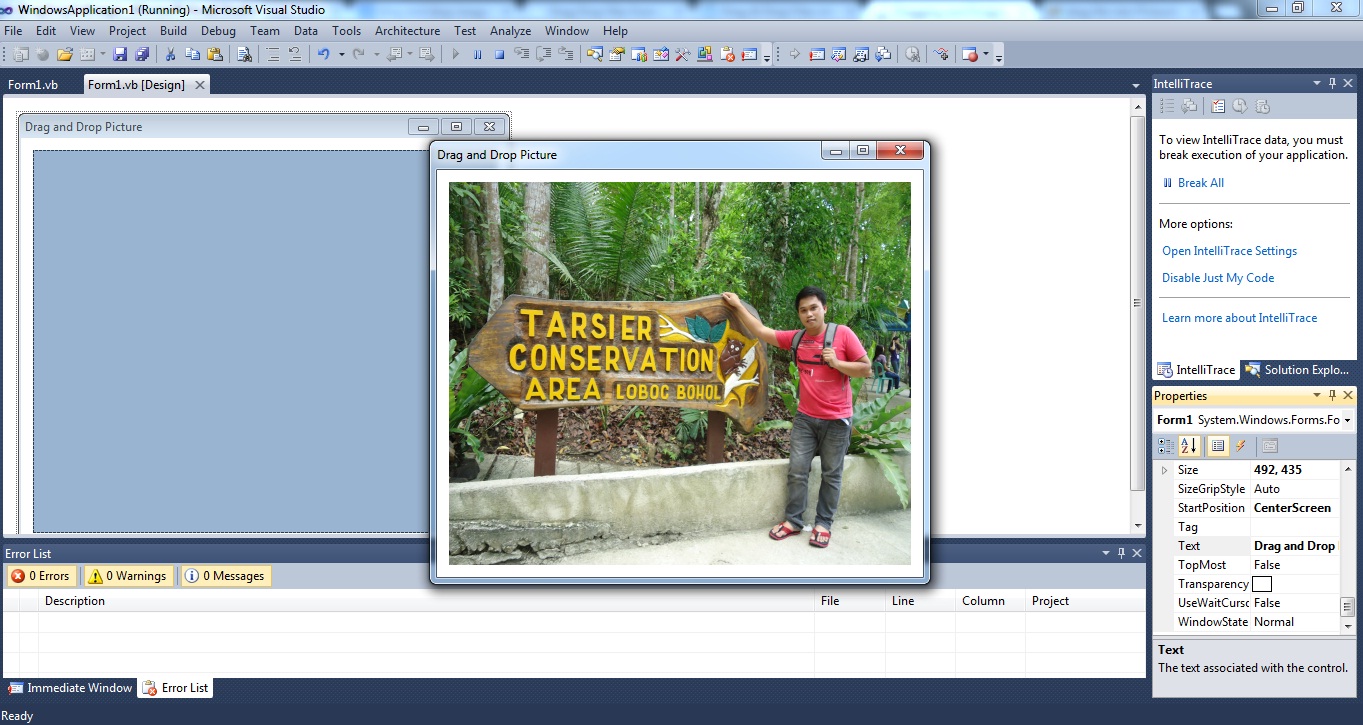
Task: Click the Open IntelliTrace Settings link
Action: point(1229,251)
